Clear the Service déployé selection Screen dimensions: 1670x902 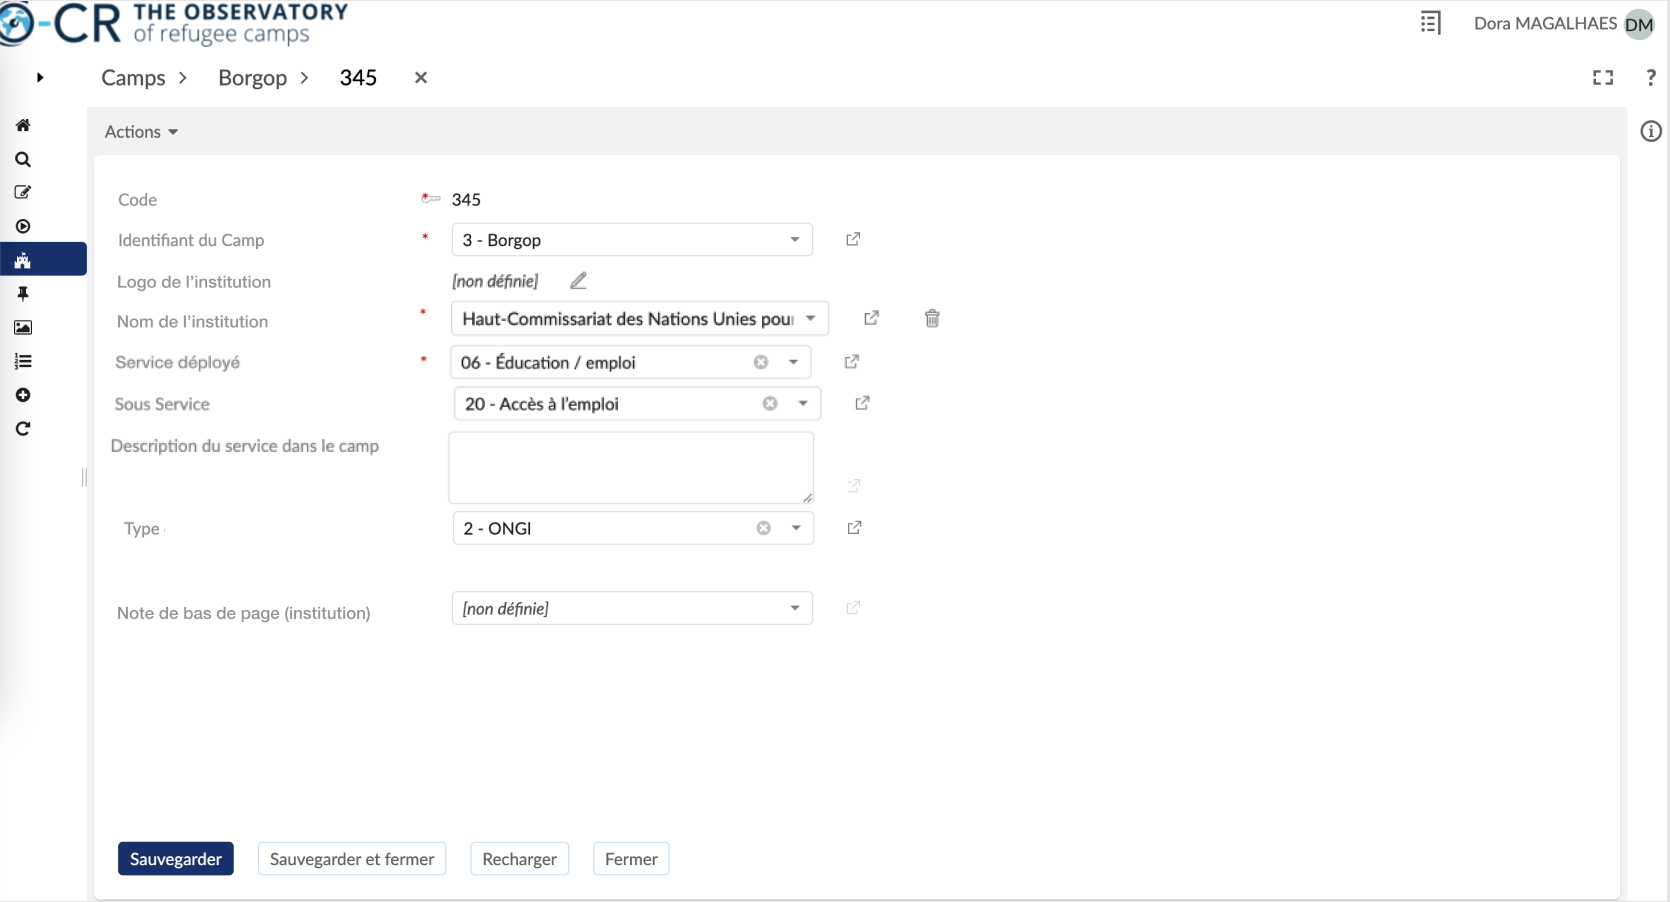click(761, 362)
